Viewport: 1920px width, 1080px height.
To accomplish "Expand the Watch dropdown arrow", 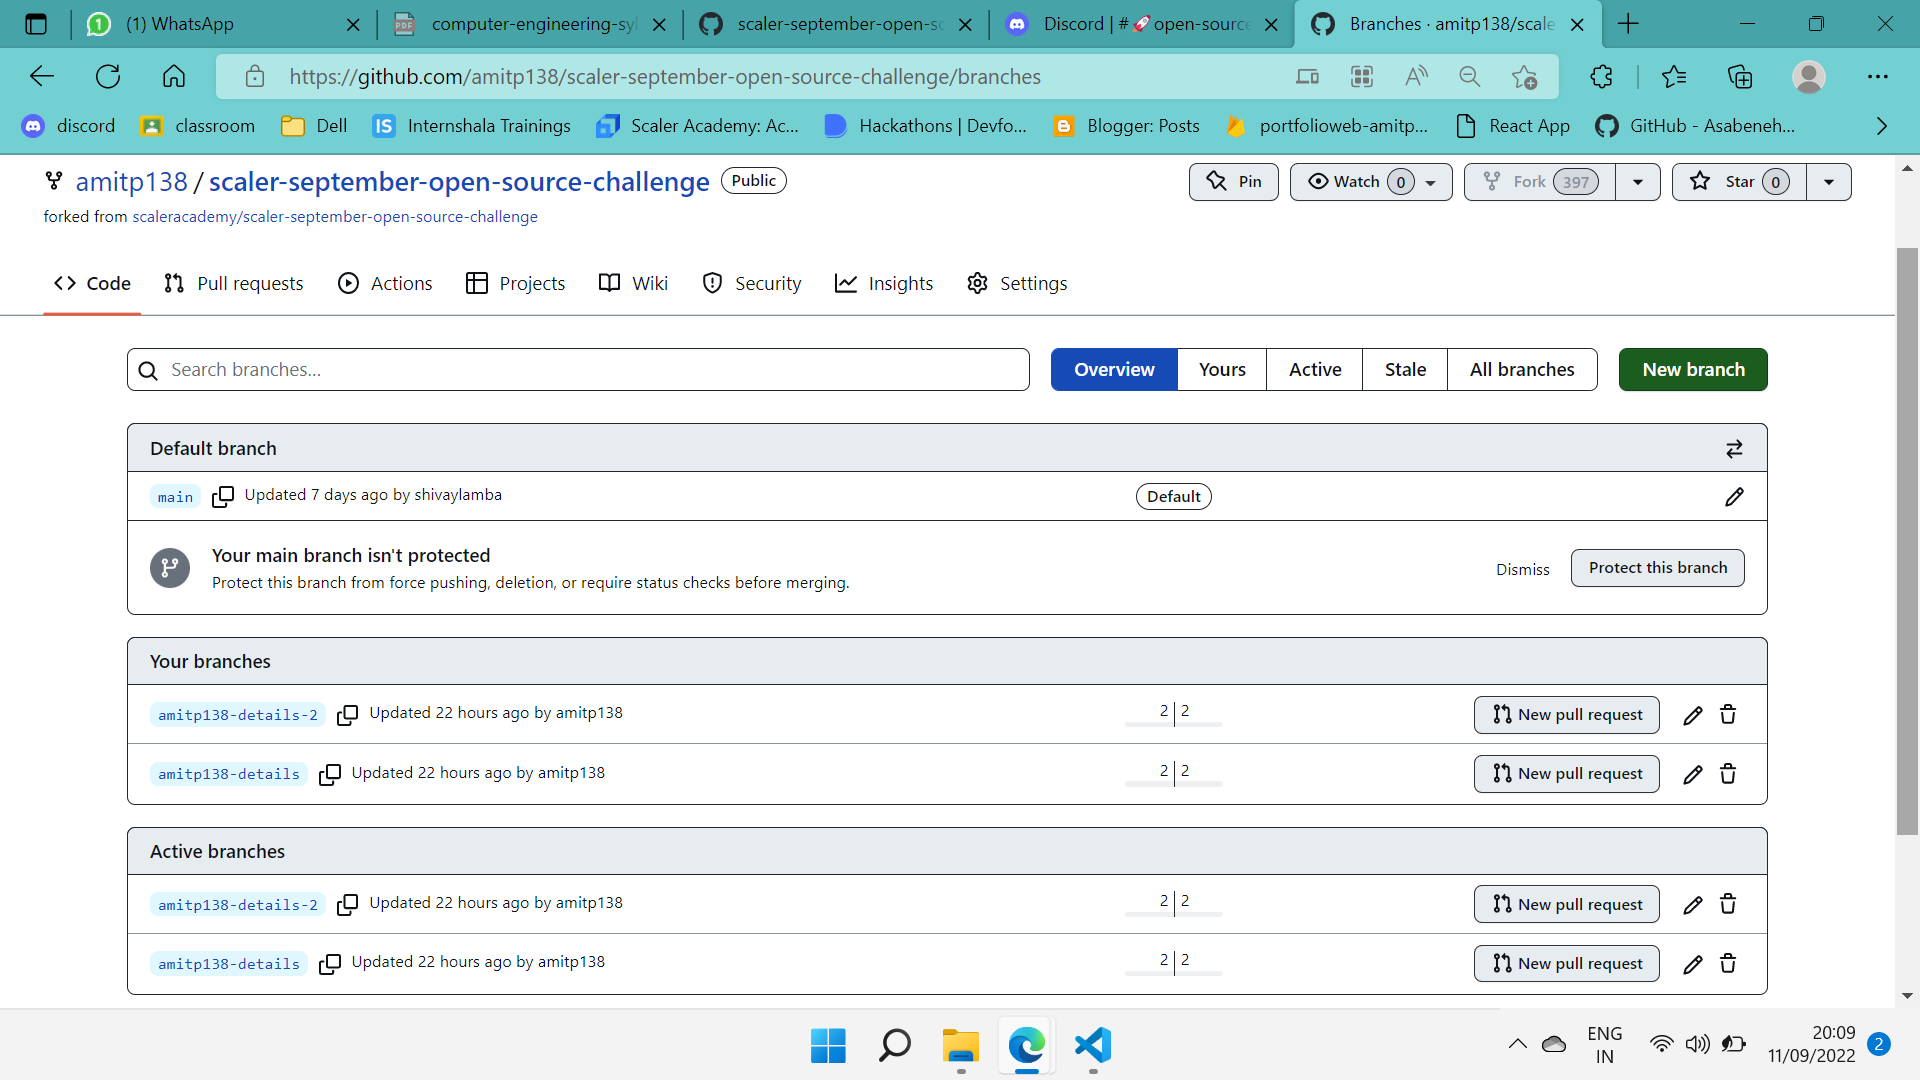I will (1430, 182).
